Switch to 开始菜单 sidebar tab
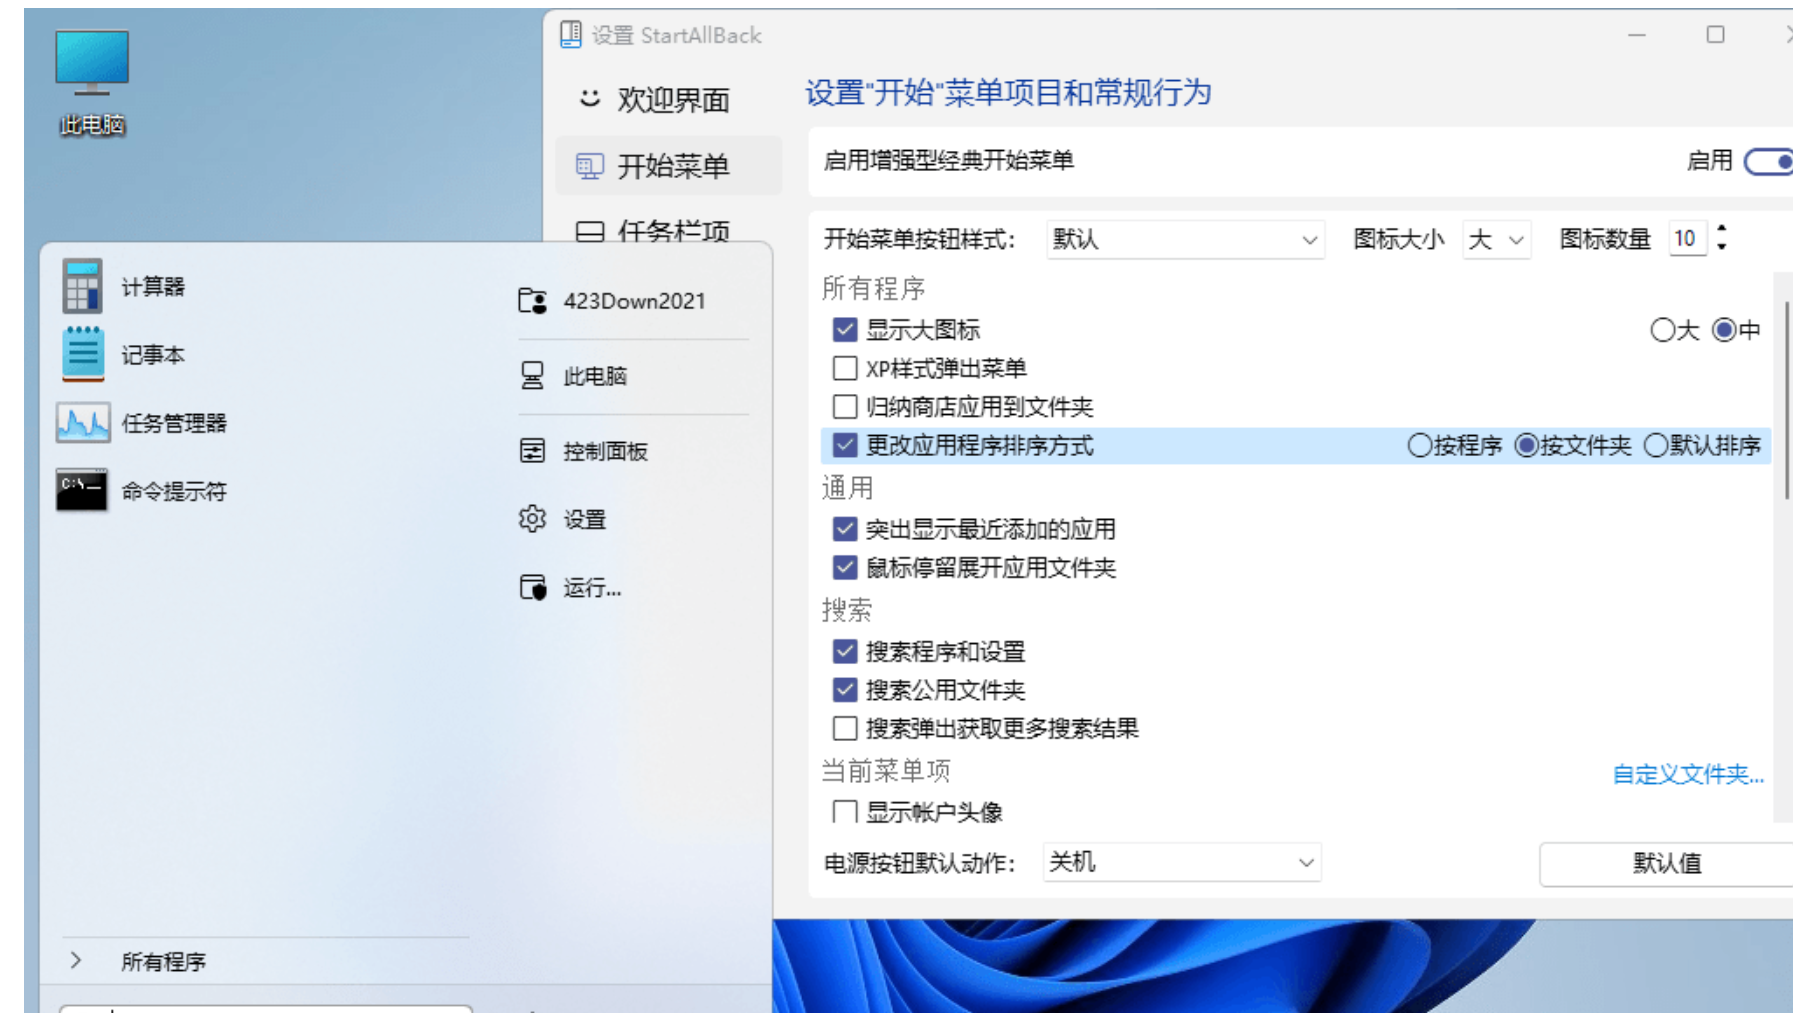 click(x=668, y=166)
